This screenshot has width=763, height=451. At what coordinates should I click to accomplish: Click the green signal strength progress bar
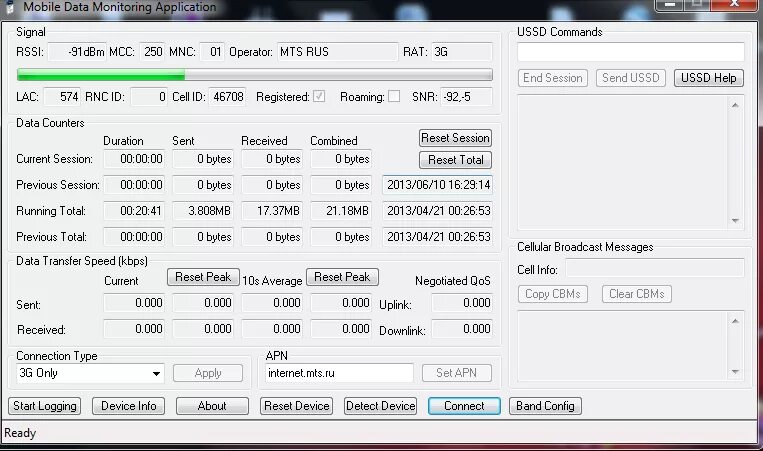pos(254,75)
